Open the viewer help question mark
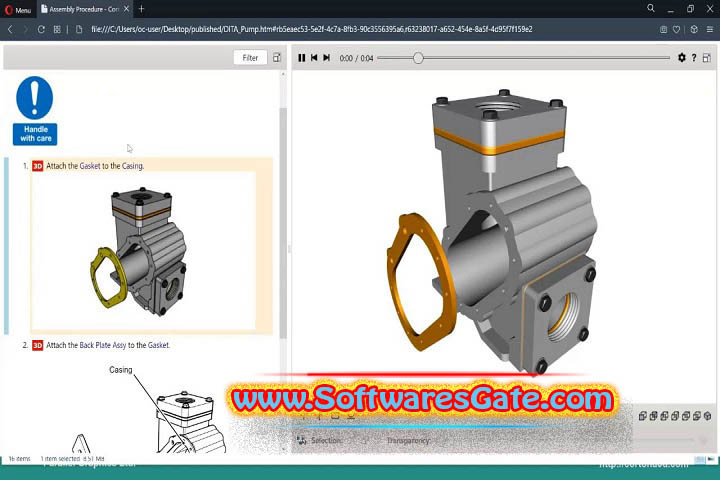The image size is (720, 480). pos(694,57)
